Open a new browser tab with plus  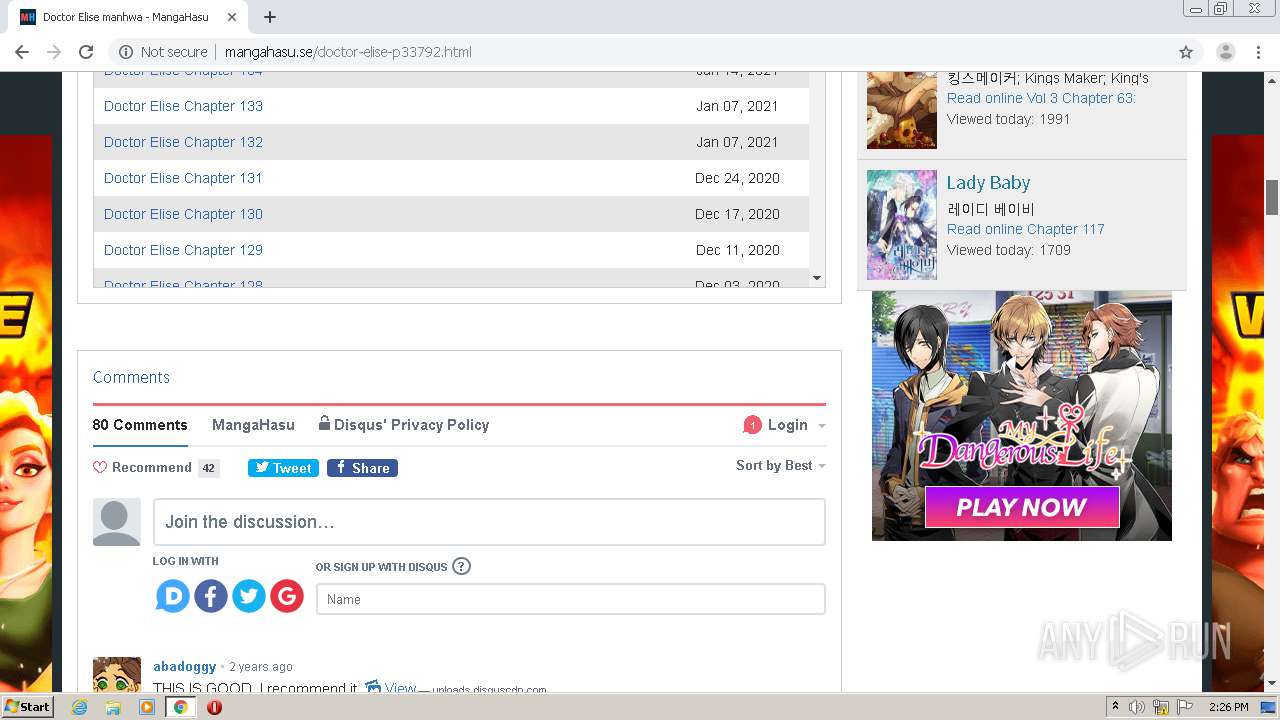[x=270, y=17]
